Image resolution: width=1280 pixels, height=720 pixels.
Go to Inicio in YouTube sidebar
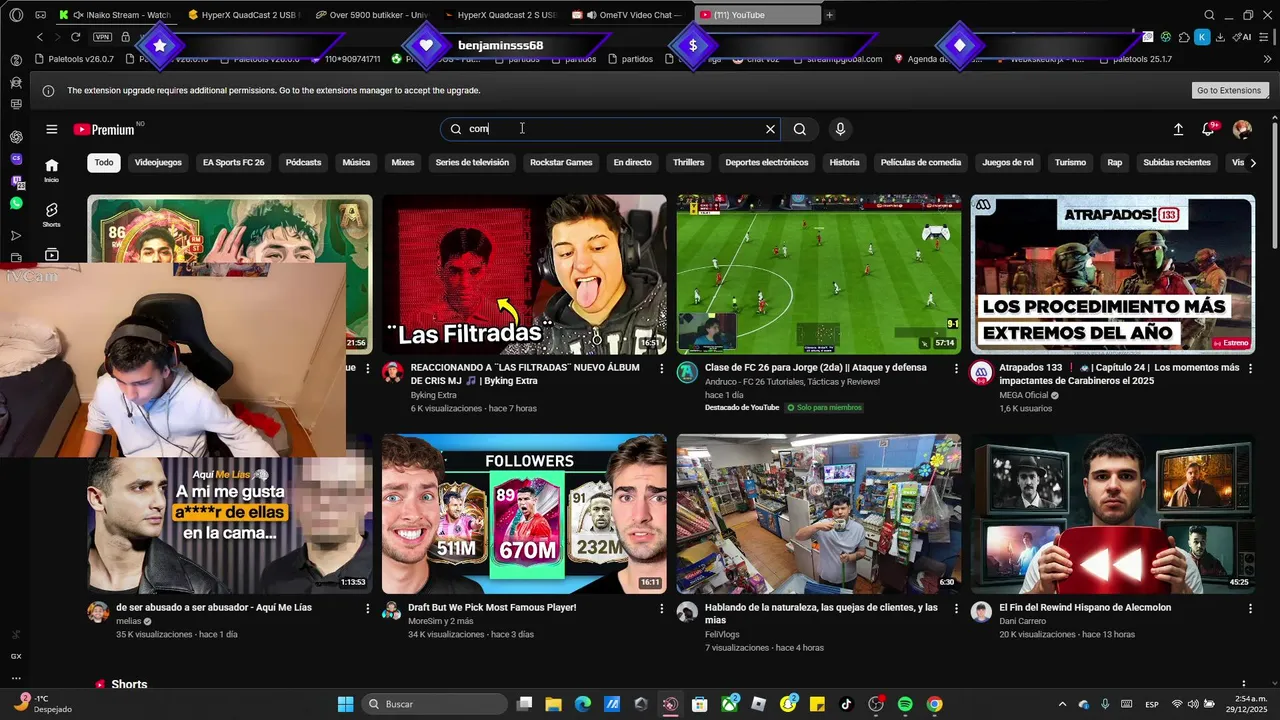[51, 170]
